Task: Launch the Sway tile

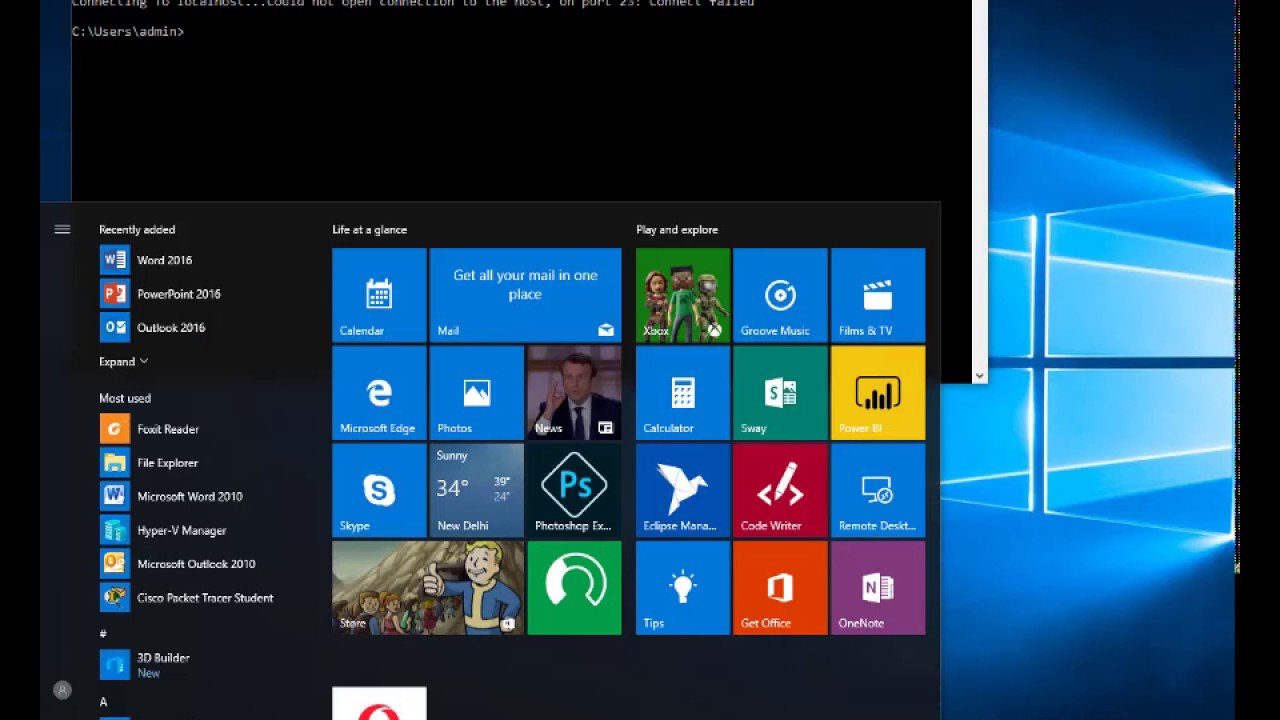Action: [x=780, y=393]
